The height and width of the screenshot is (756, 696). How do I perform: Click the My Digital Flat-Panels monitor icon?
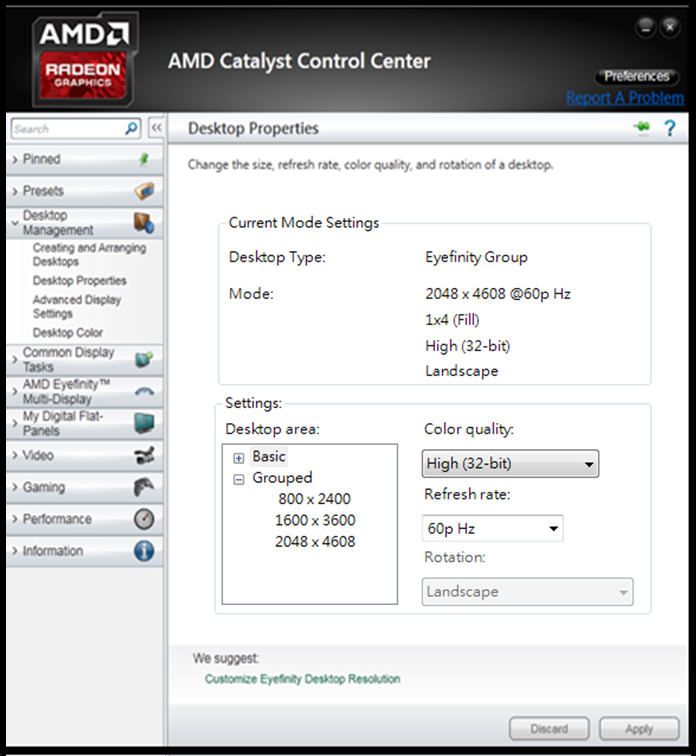(144, 423)
